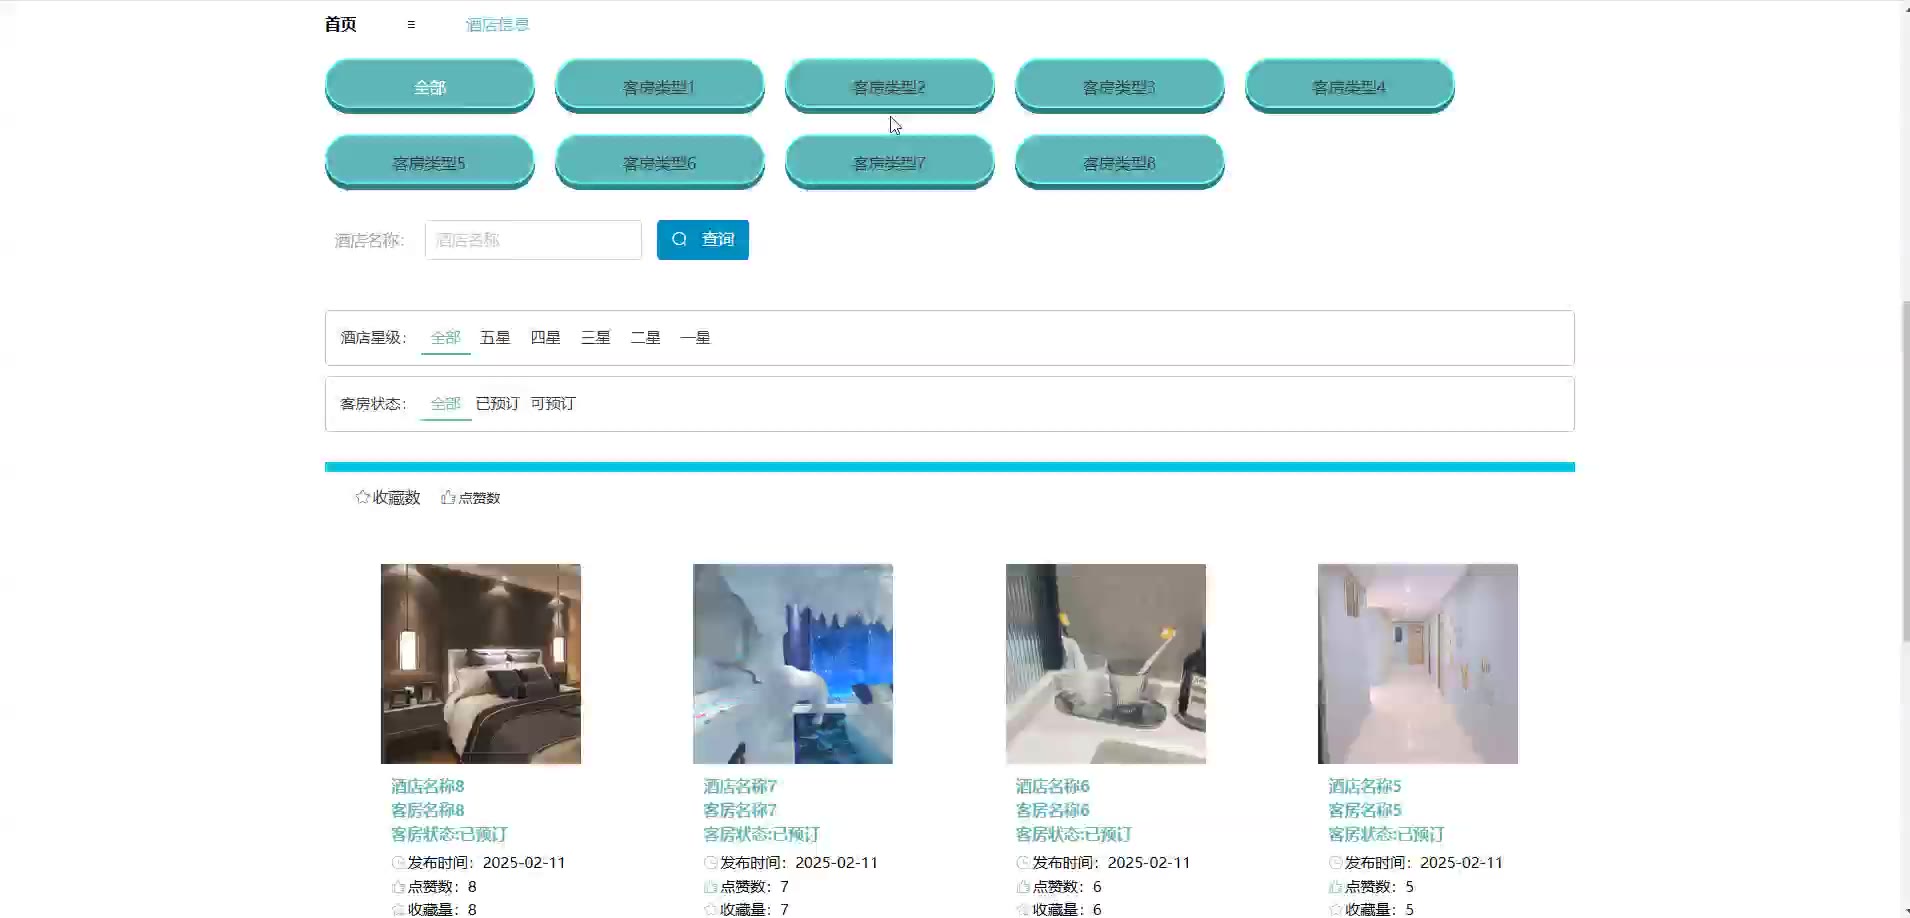Screen dimensions: 1910x918
Task: Select 全部 in the 客房状态 filter
Action: pyautogui.click(x=445, y=404)
